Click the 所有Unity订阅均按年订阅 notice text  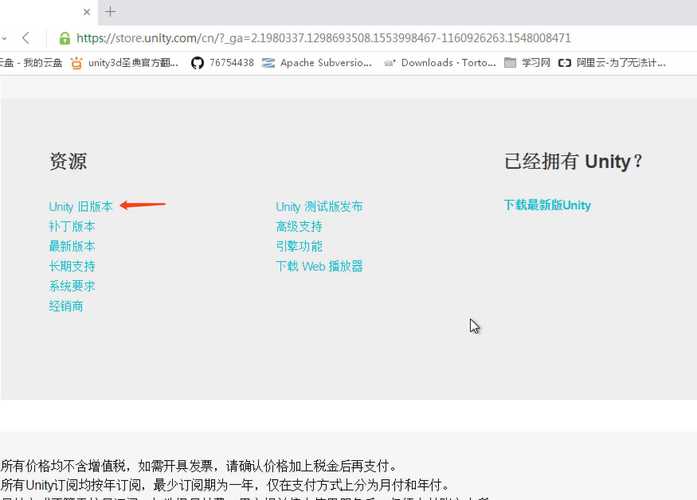click(x=225, y=484)
